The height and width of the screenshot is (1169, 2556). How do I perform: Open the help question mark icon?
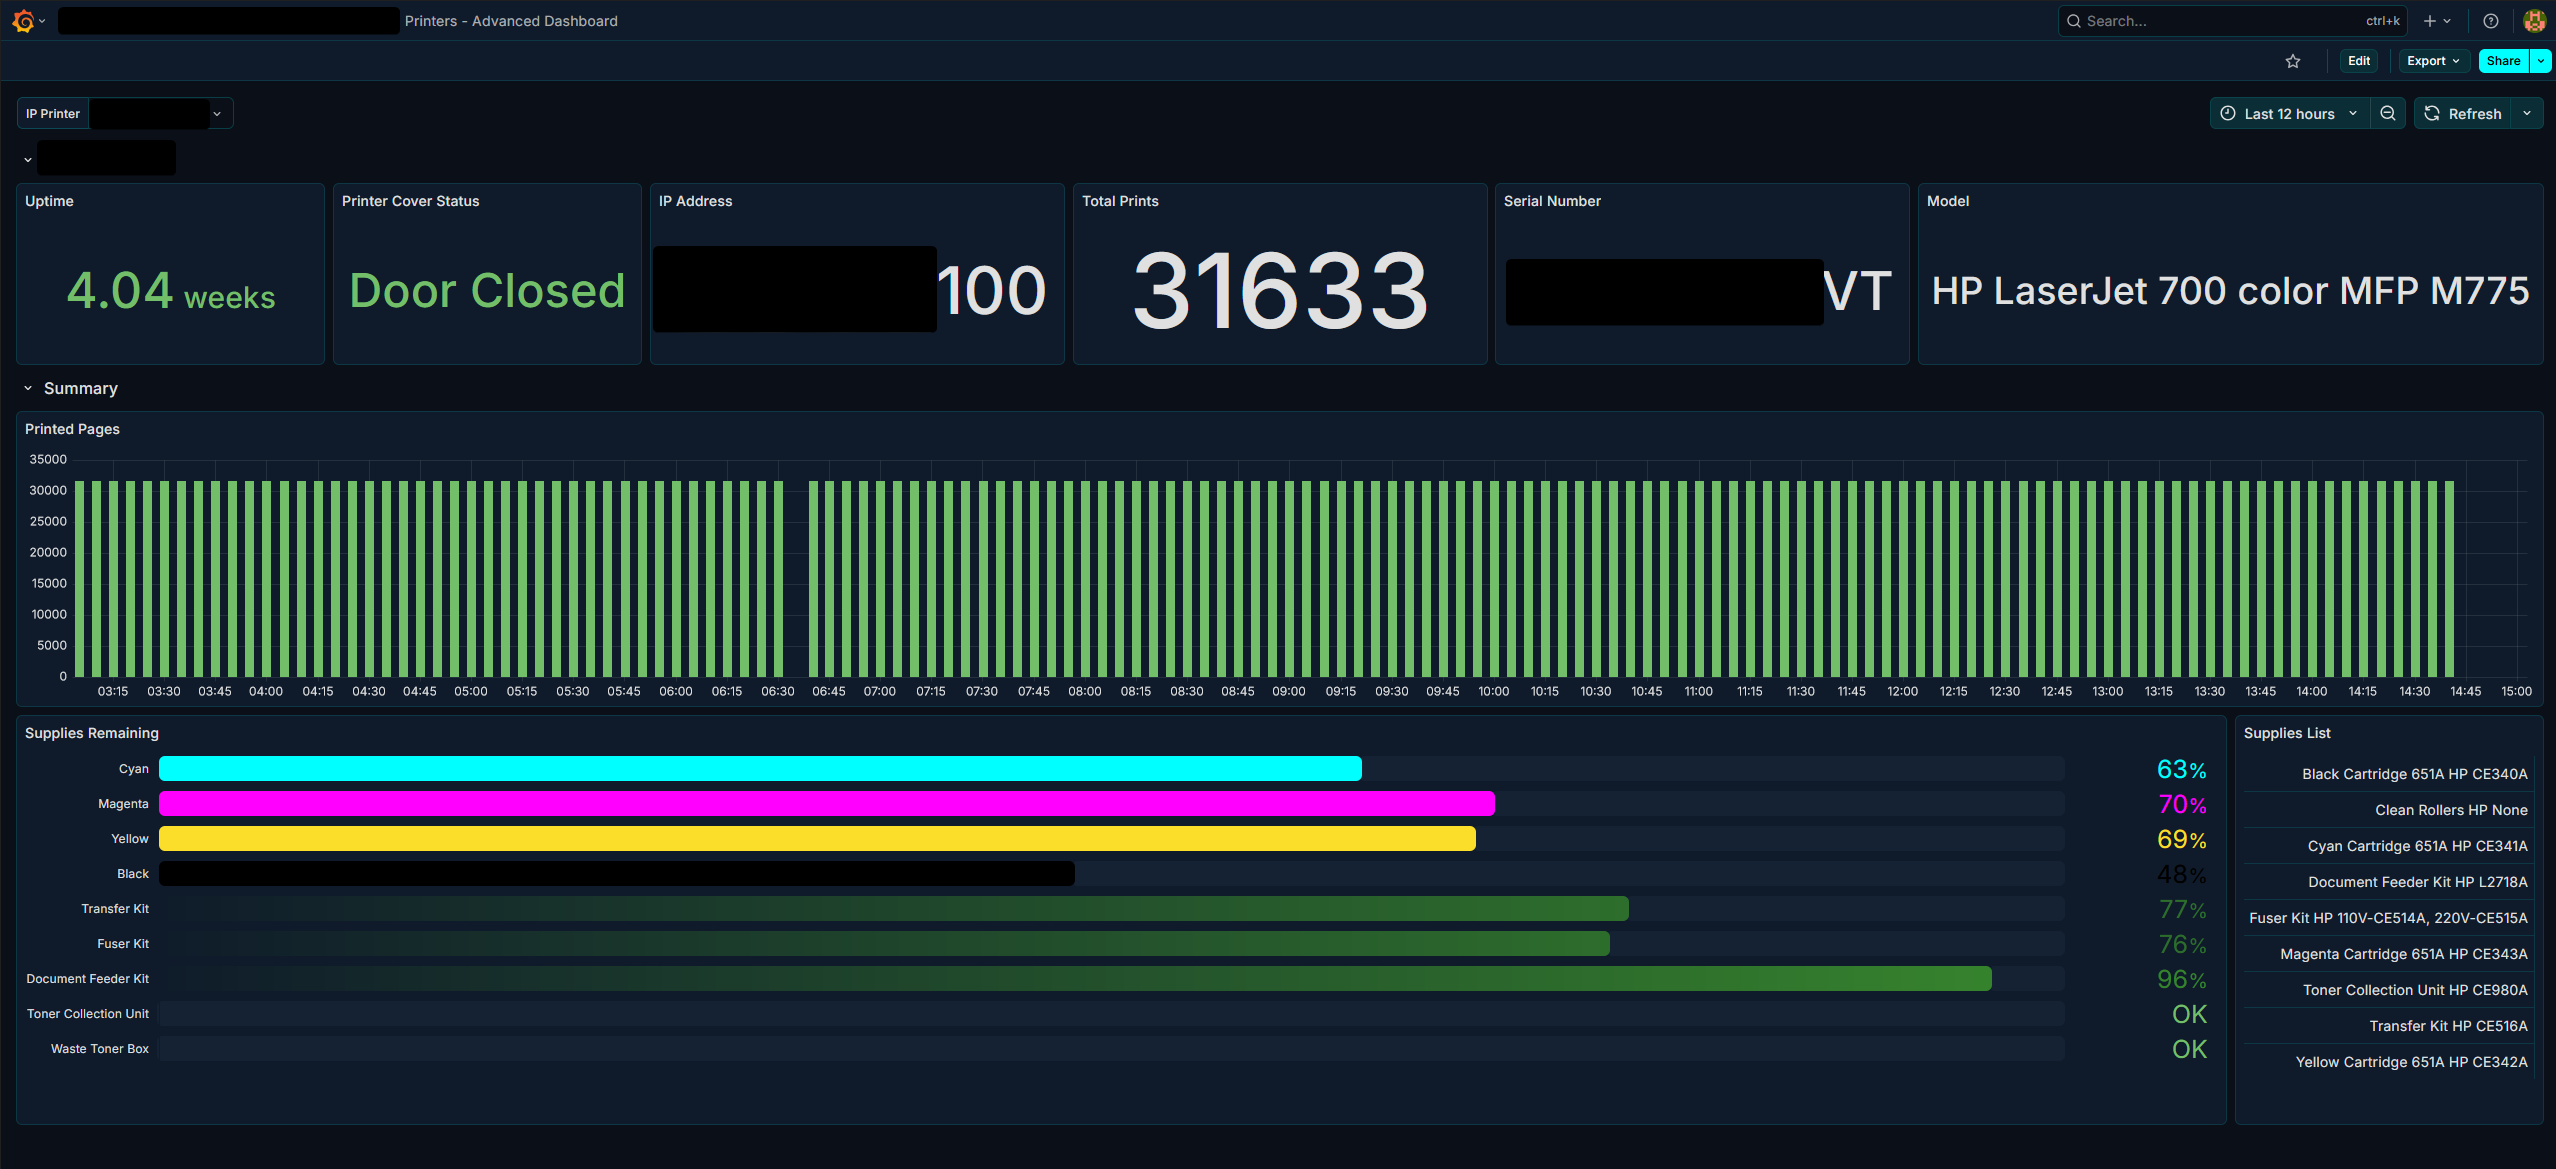click(x=2491, y=21)
